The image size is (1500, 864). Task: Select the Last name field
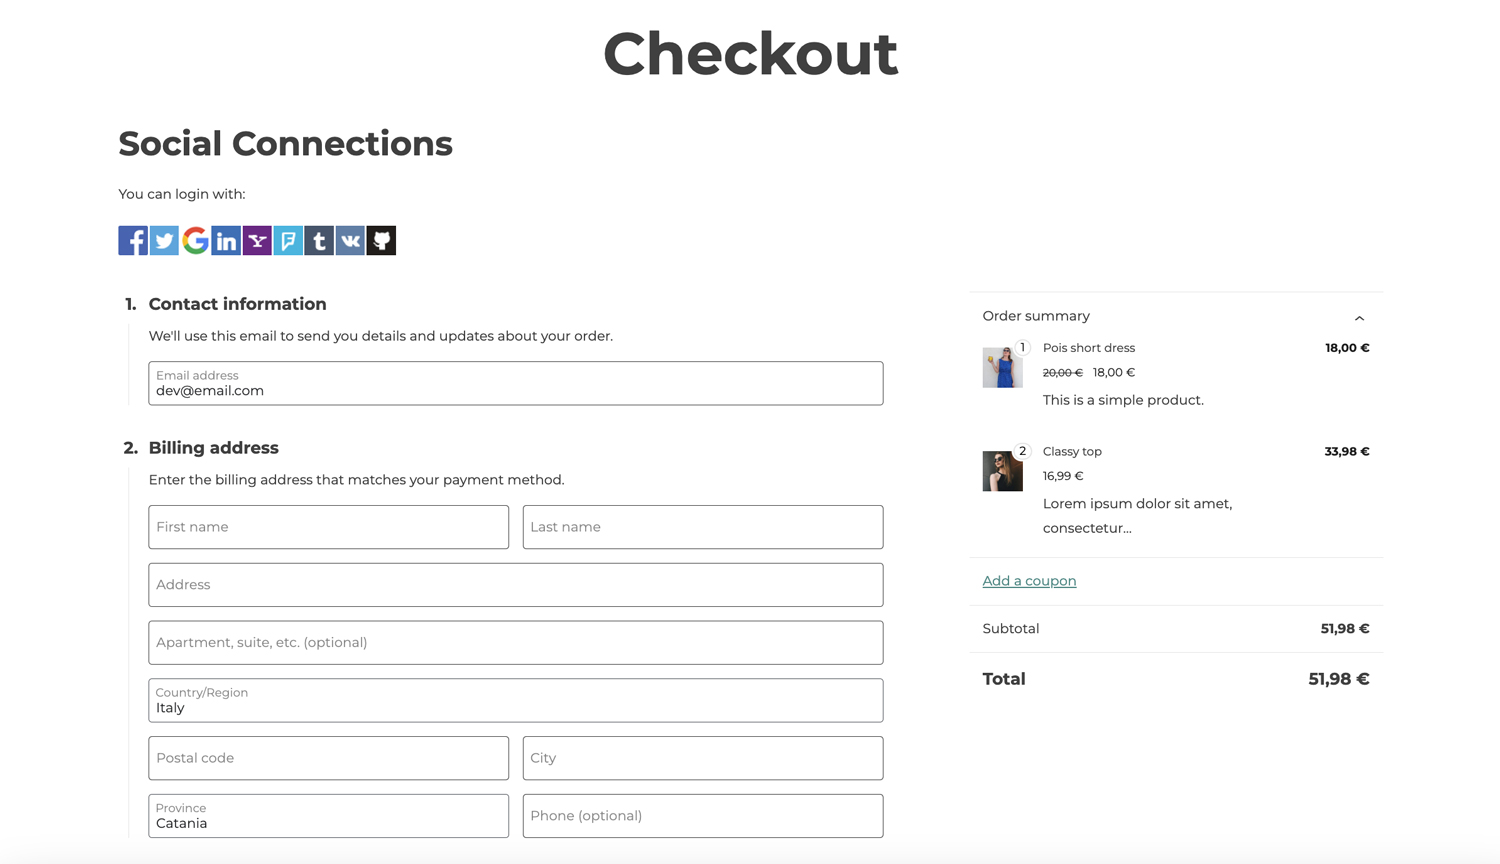pos(702,527)
